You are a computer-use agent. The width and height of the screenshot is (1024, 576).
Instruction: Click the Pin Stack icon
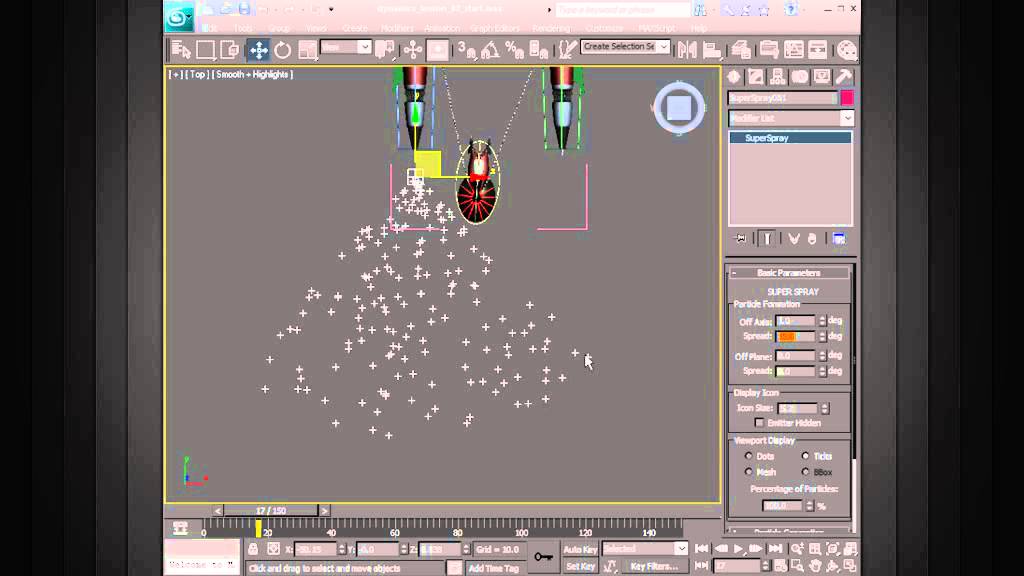741,239
